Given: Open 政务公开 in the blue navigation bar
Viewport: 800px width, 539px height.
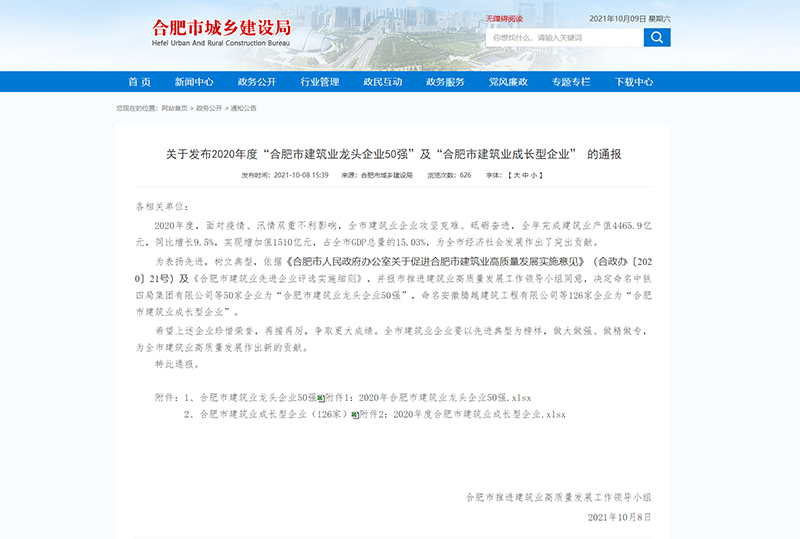Looking at the screenshot, I should [257, 82].
